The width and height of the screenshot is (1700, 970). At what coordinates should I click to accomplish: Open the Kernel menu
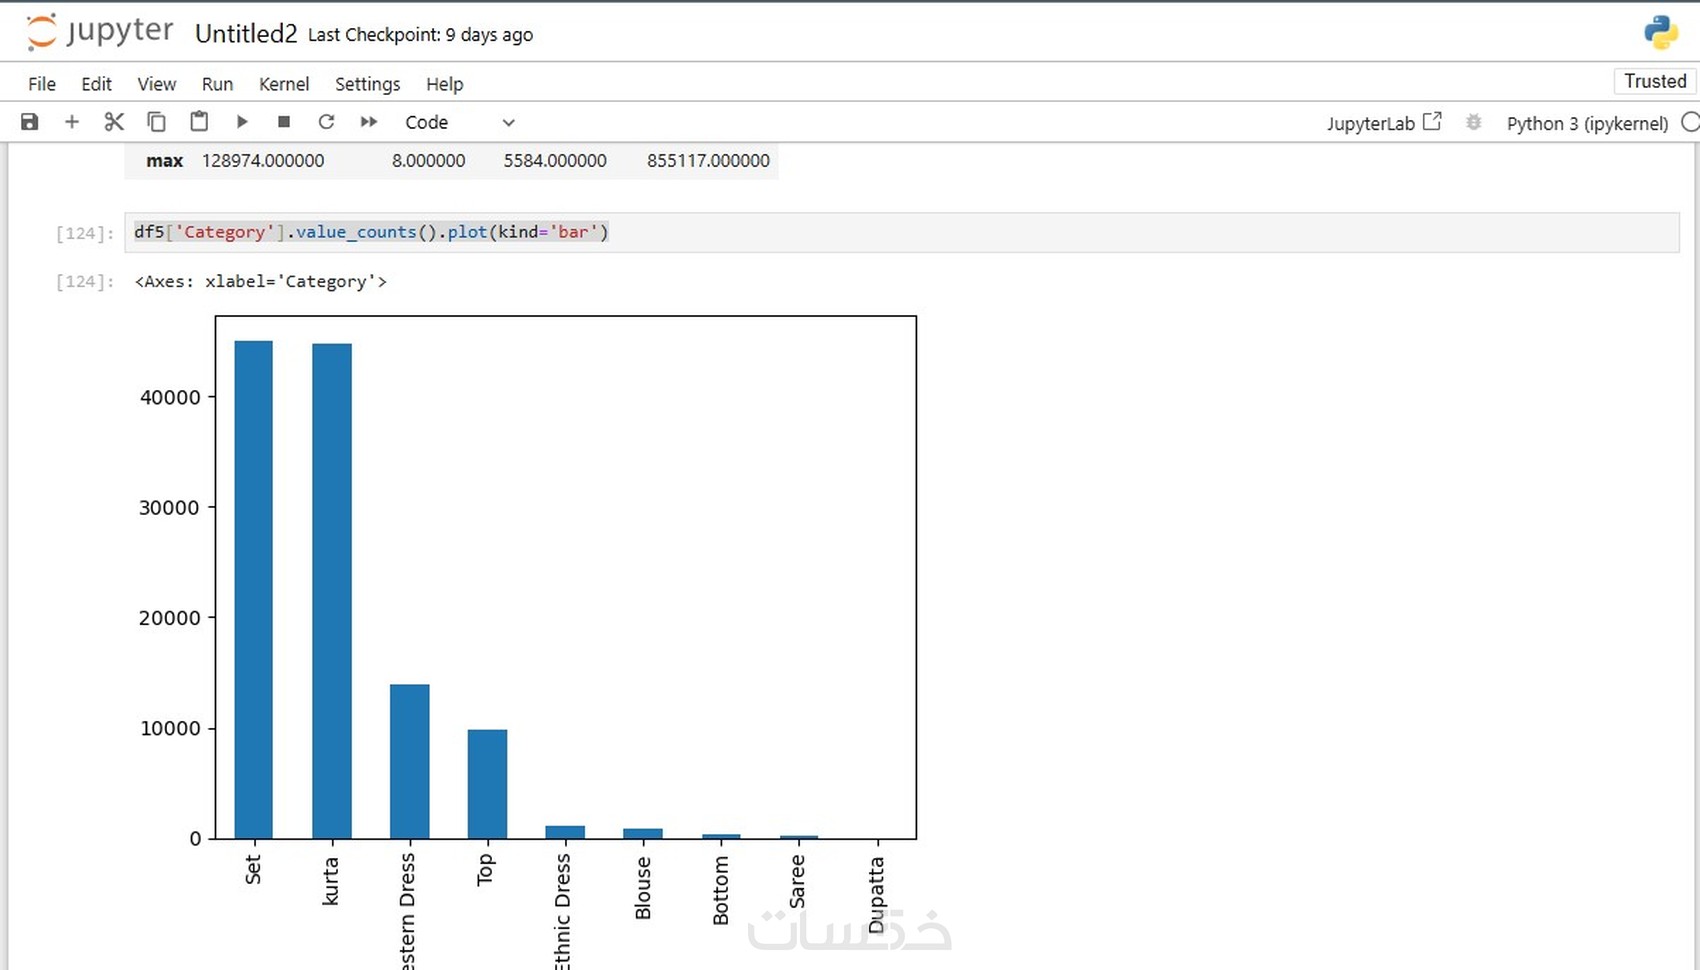(284, 84)
